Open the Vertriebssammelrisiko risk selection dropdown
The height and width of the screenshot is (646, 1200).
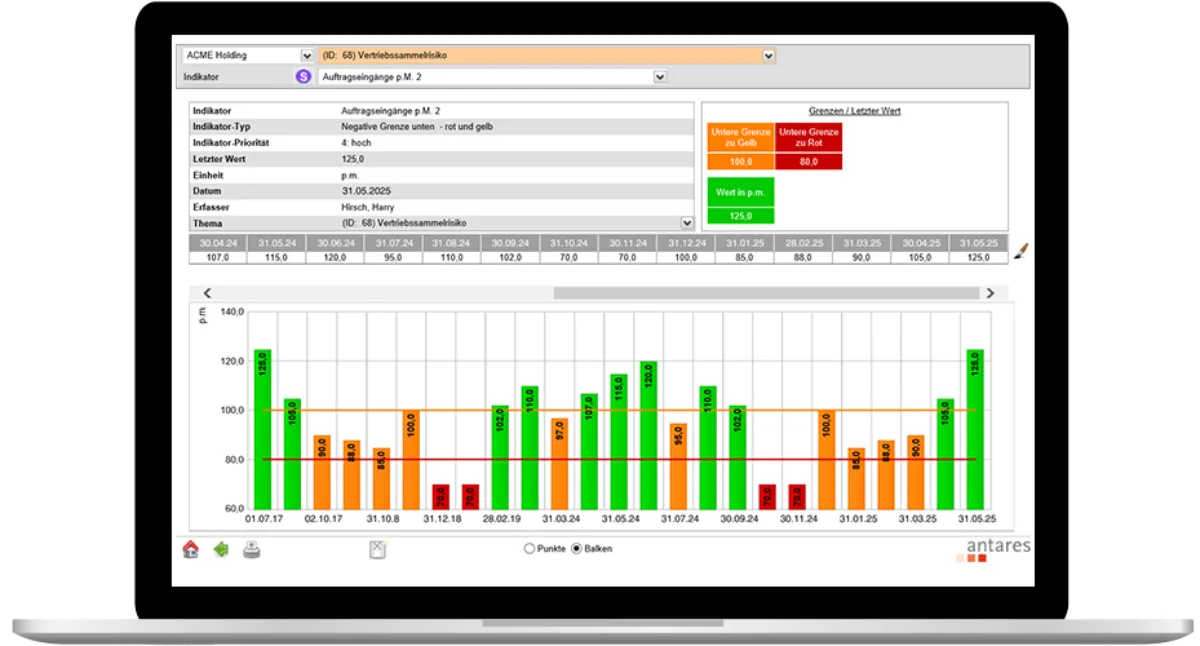tap(768, 55)
